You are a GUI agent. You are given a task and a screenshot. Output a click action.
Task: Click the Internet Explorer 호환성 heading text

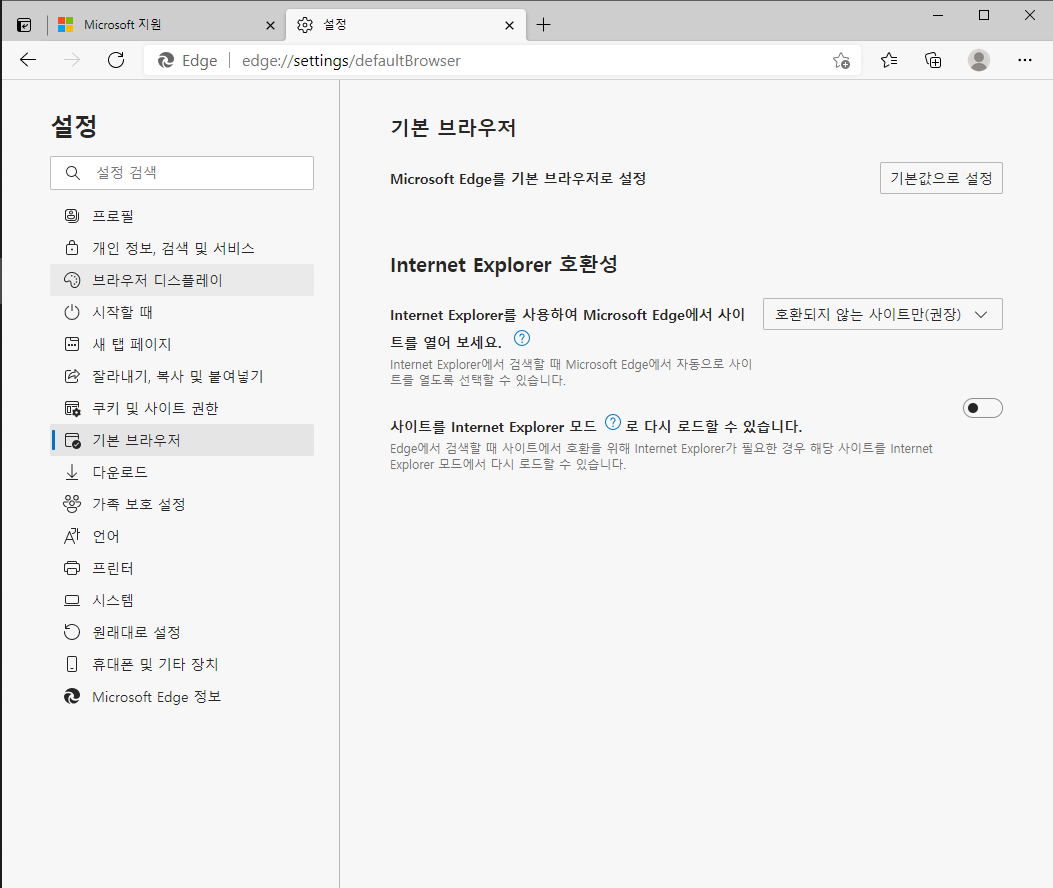pos(504,265)
